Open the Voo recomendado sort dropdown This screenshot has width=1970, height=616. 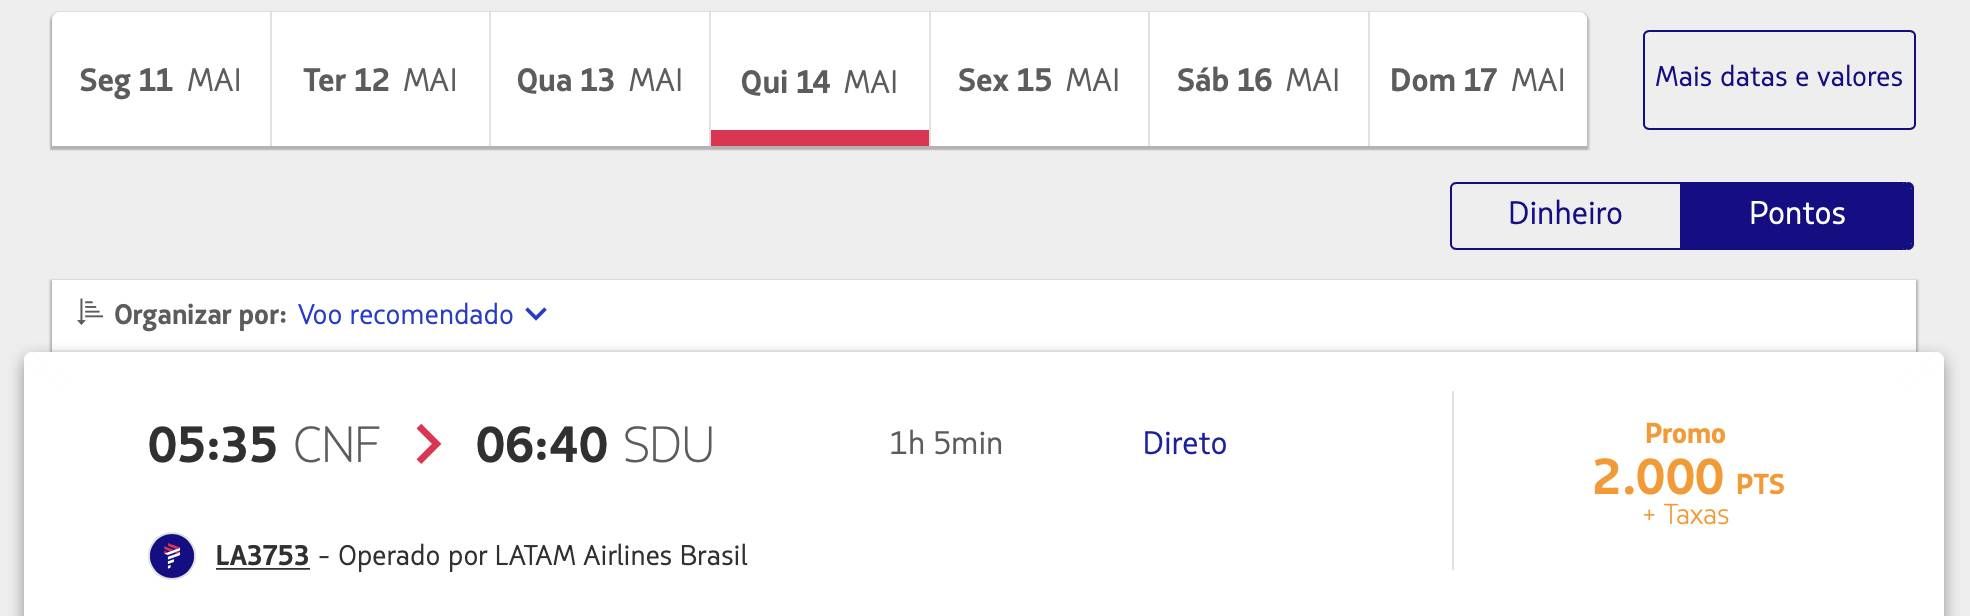click(422, 314)
